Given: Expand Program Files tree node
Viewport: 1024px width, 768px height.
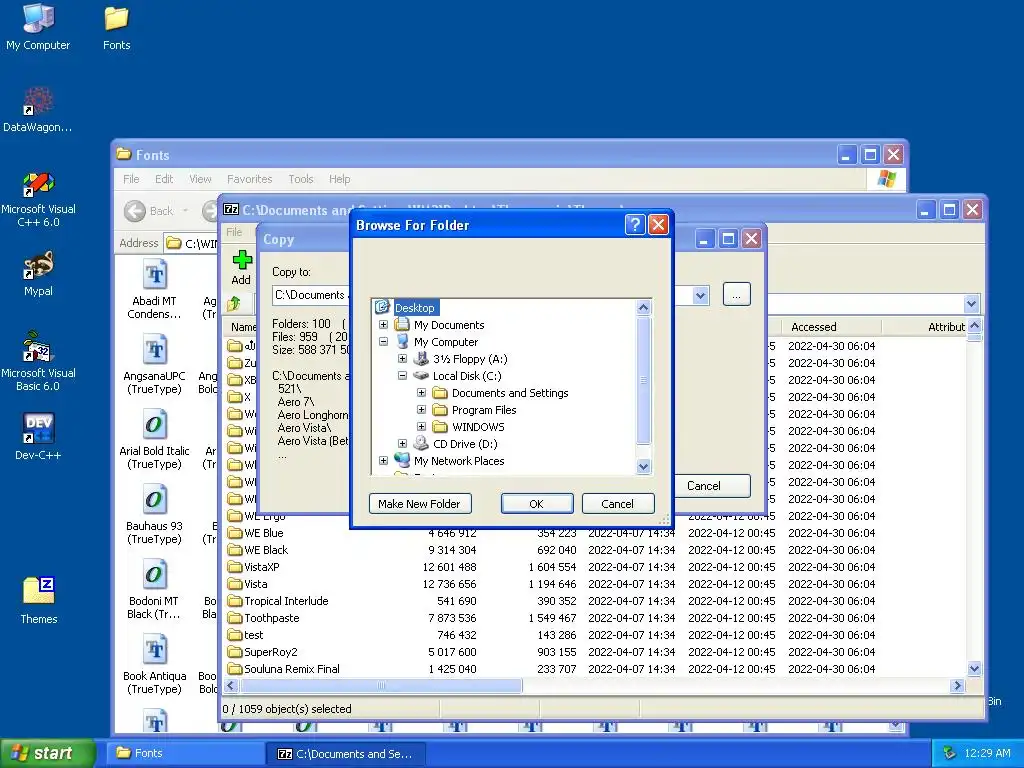Looking at the screenshot, I should coord(421,409).
